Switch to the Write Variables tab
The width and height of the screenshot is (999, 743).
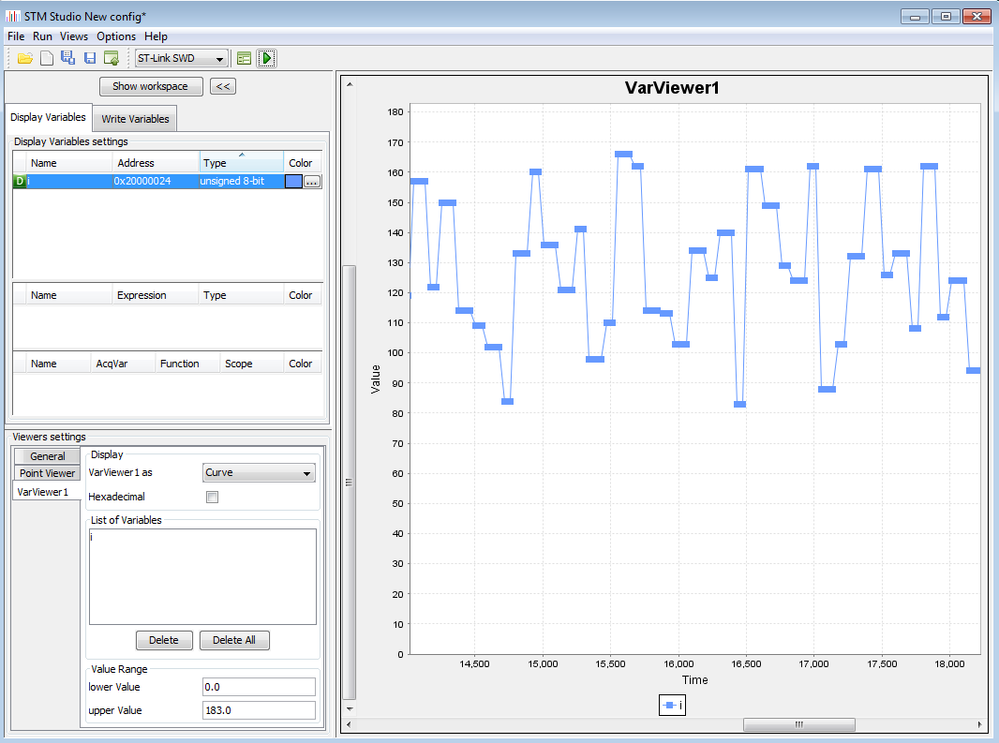pyautogui.click(x=135, y=119)
